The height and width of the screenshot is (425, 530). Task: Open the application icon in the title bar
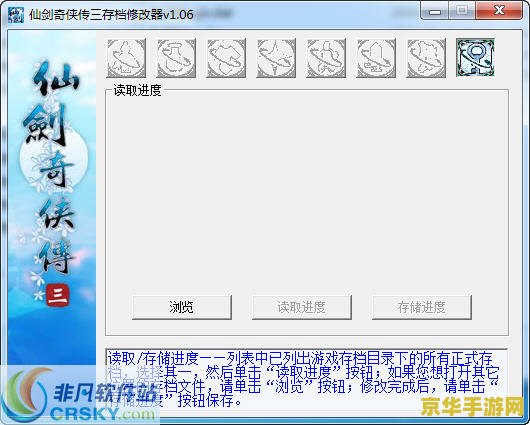coord(16,15)
